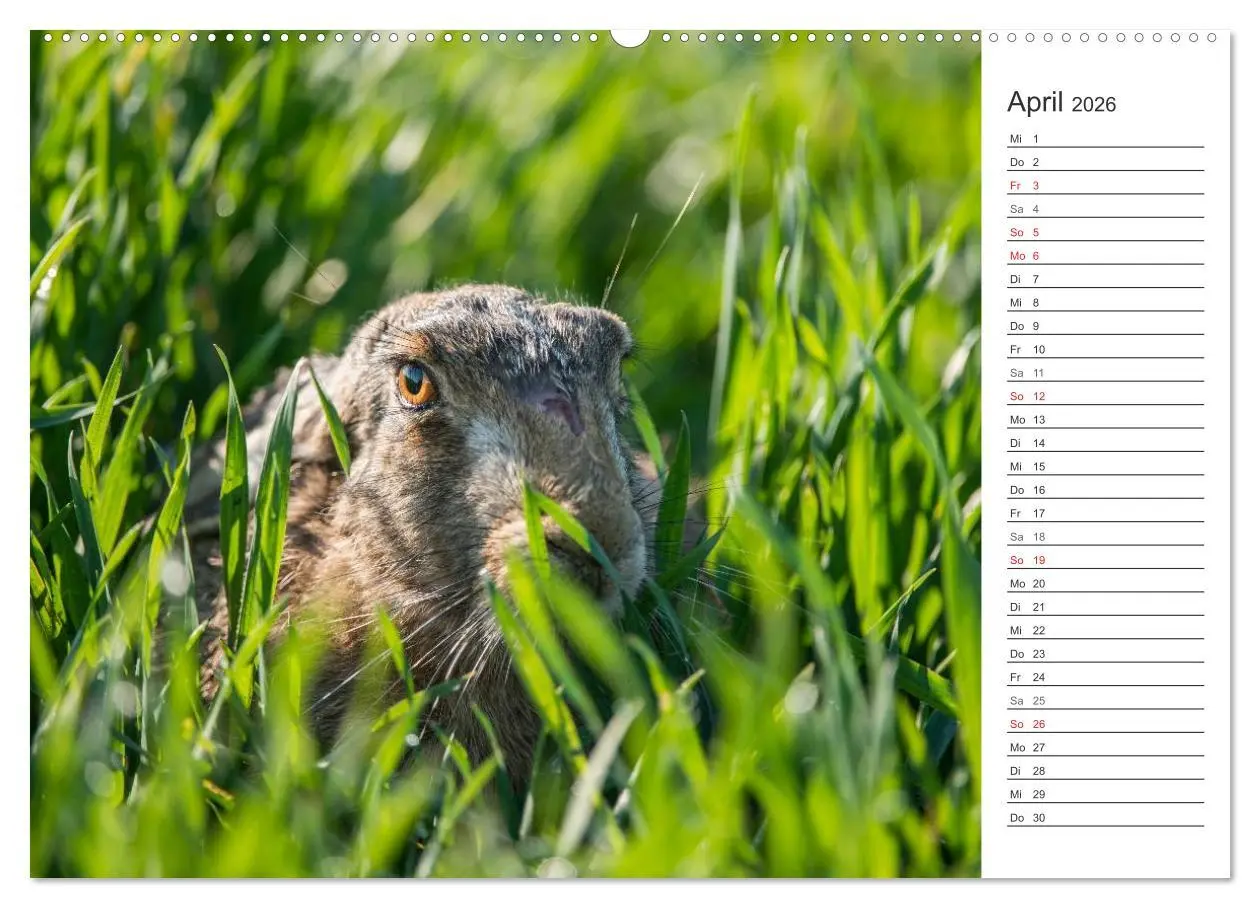
Task: Select the Saturday row Sa 25
Action: pyautogui.click(x=1104, y=701)
